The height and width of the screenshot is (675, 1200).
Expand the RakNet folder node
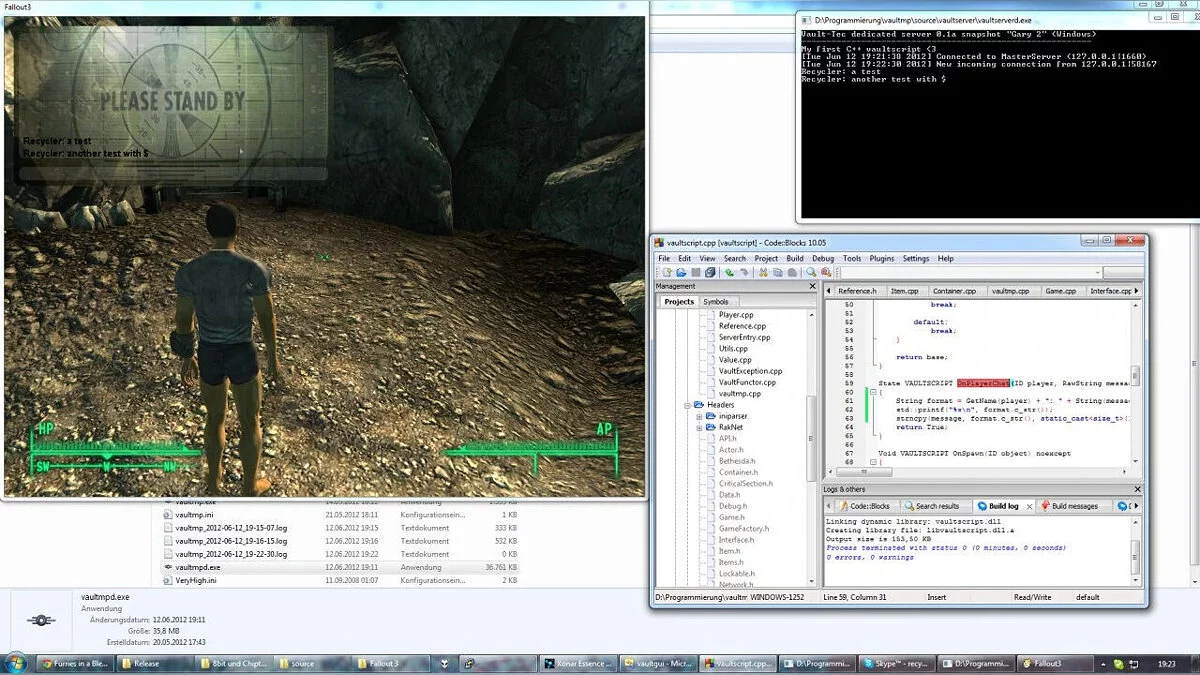[x=700, y=427]
